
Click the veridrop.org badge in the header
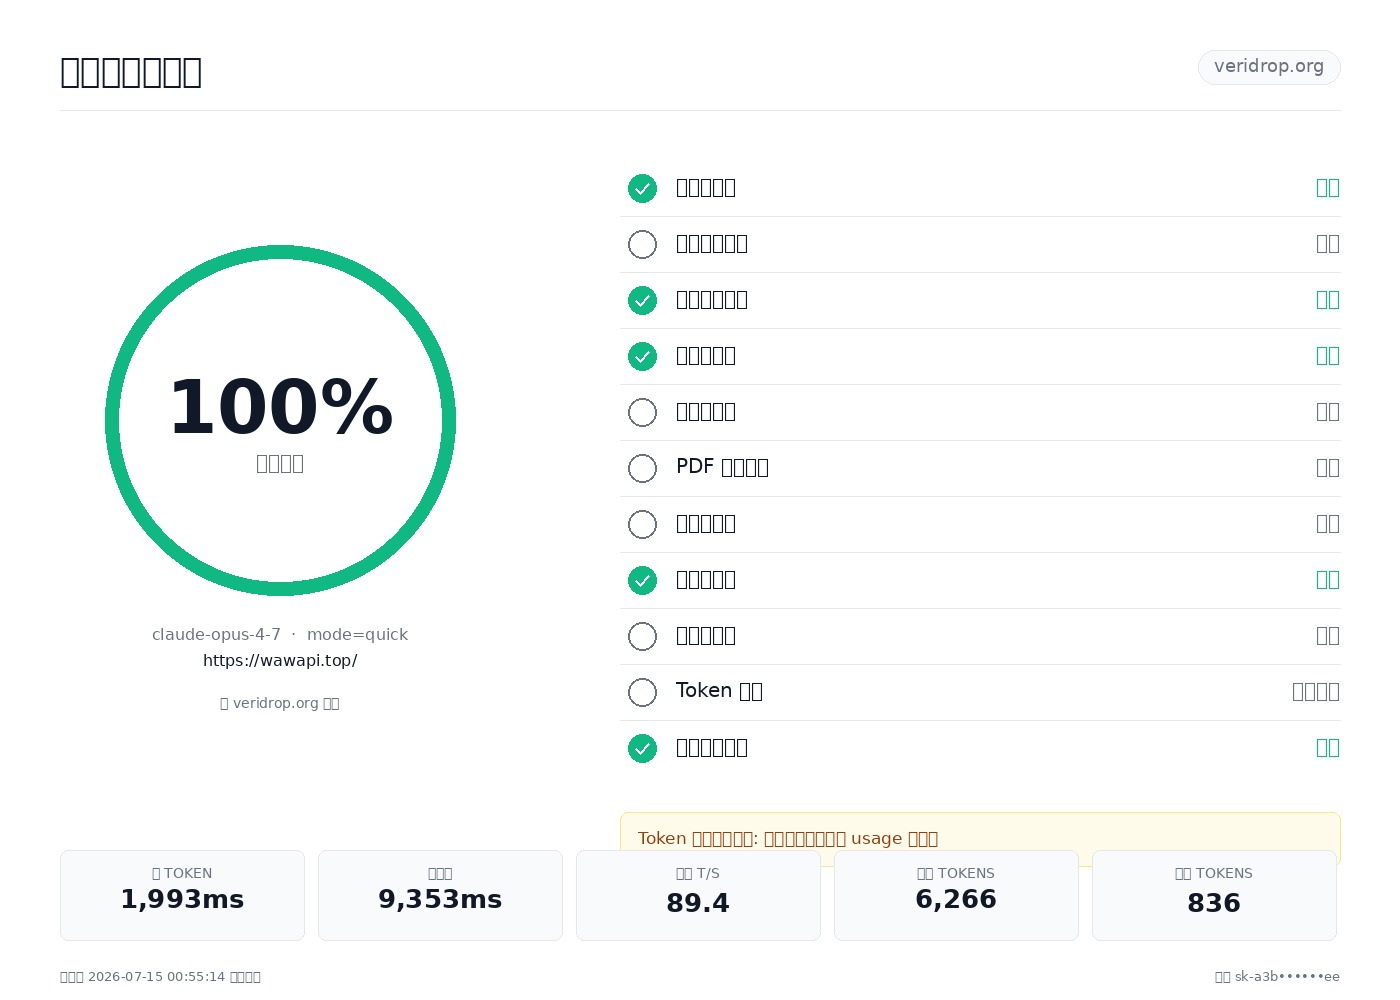coord(1269,67)
